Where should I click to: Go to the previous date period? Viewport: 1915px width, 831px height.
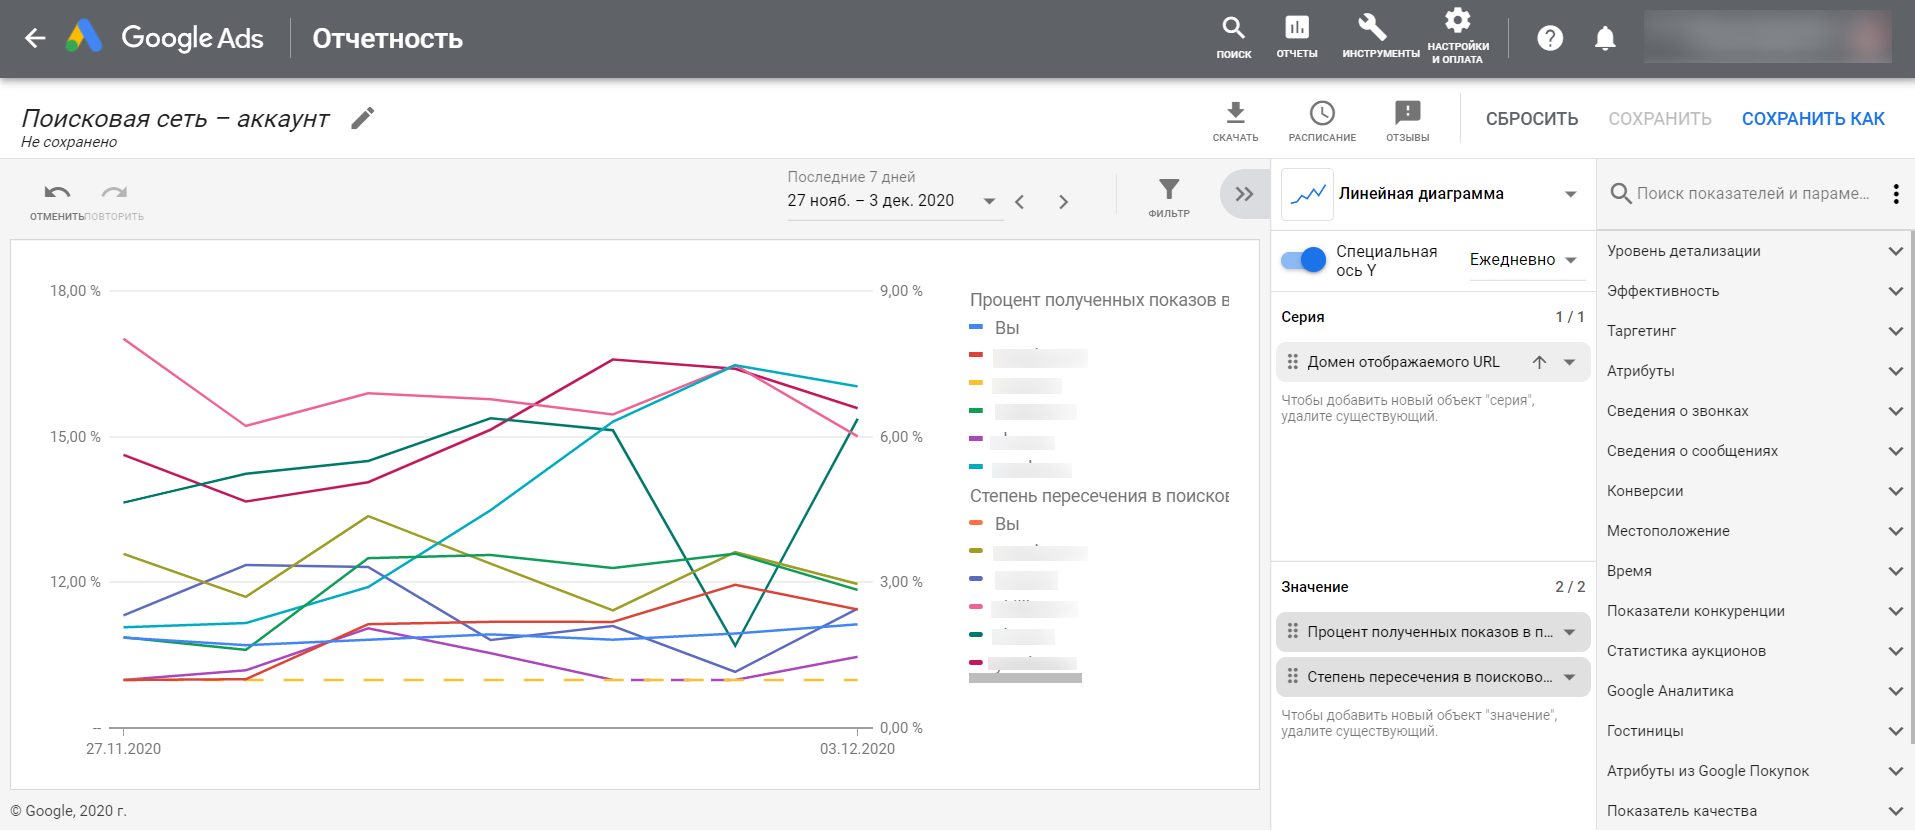(1020, 202)
